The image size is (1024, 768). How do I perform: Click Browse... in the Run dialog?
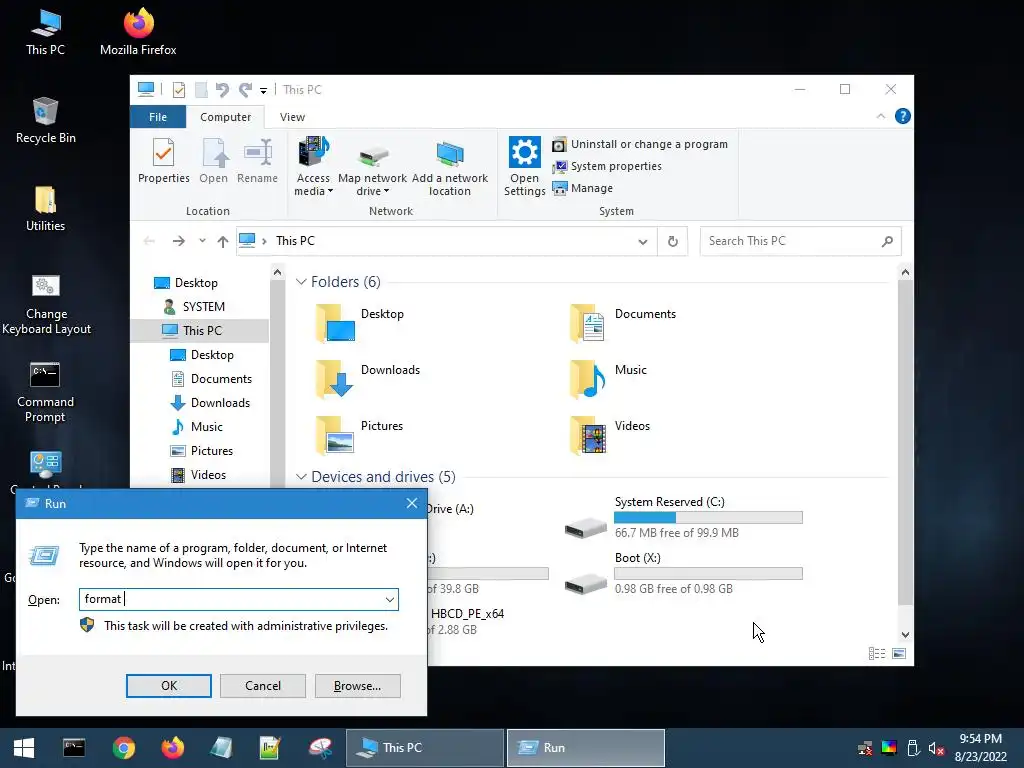pyautogui.click(x=357, y=686)
